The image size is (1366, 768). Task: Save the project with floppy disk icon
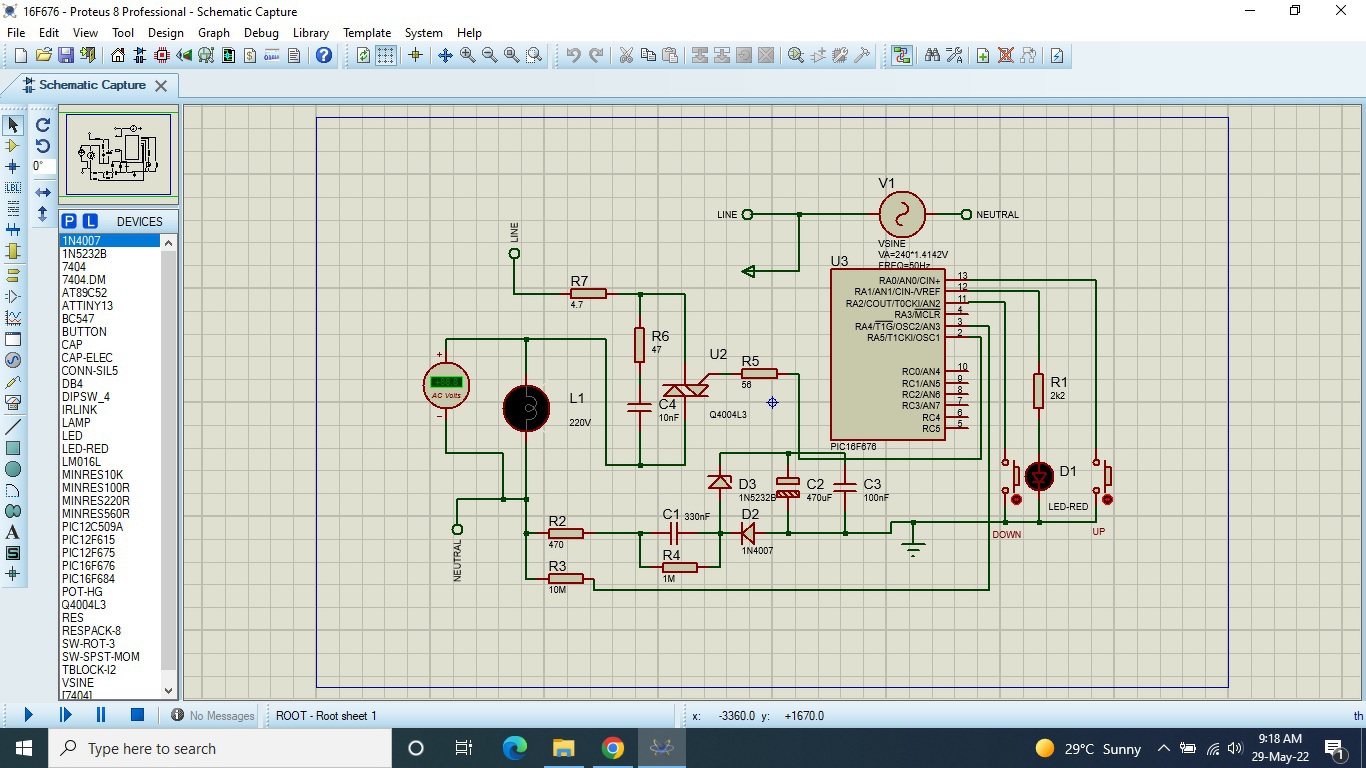click(66, 56)
